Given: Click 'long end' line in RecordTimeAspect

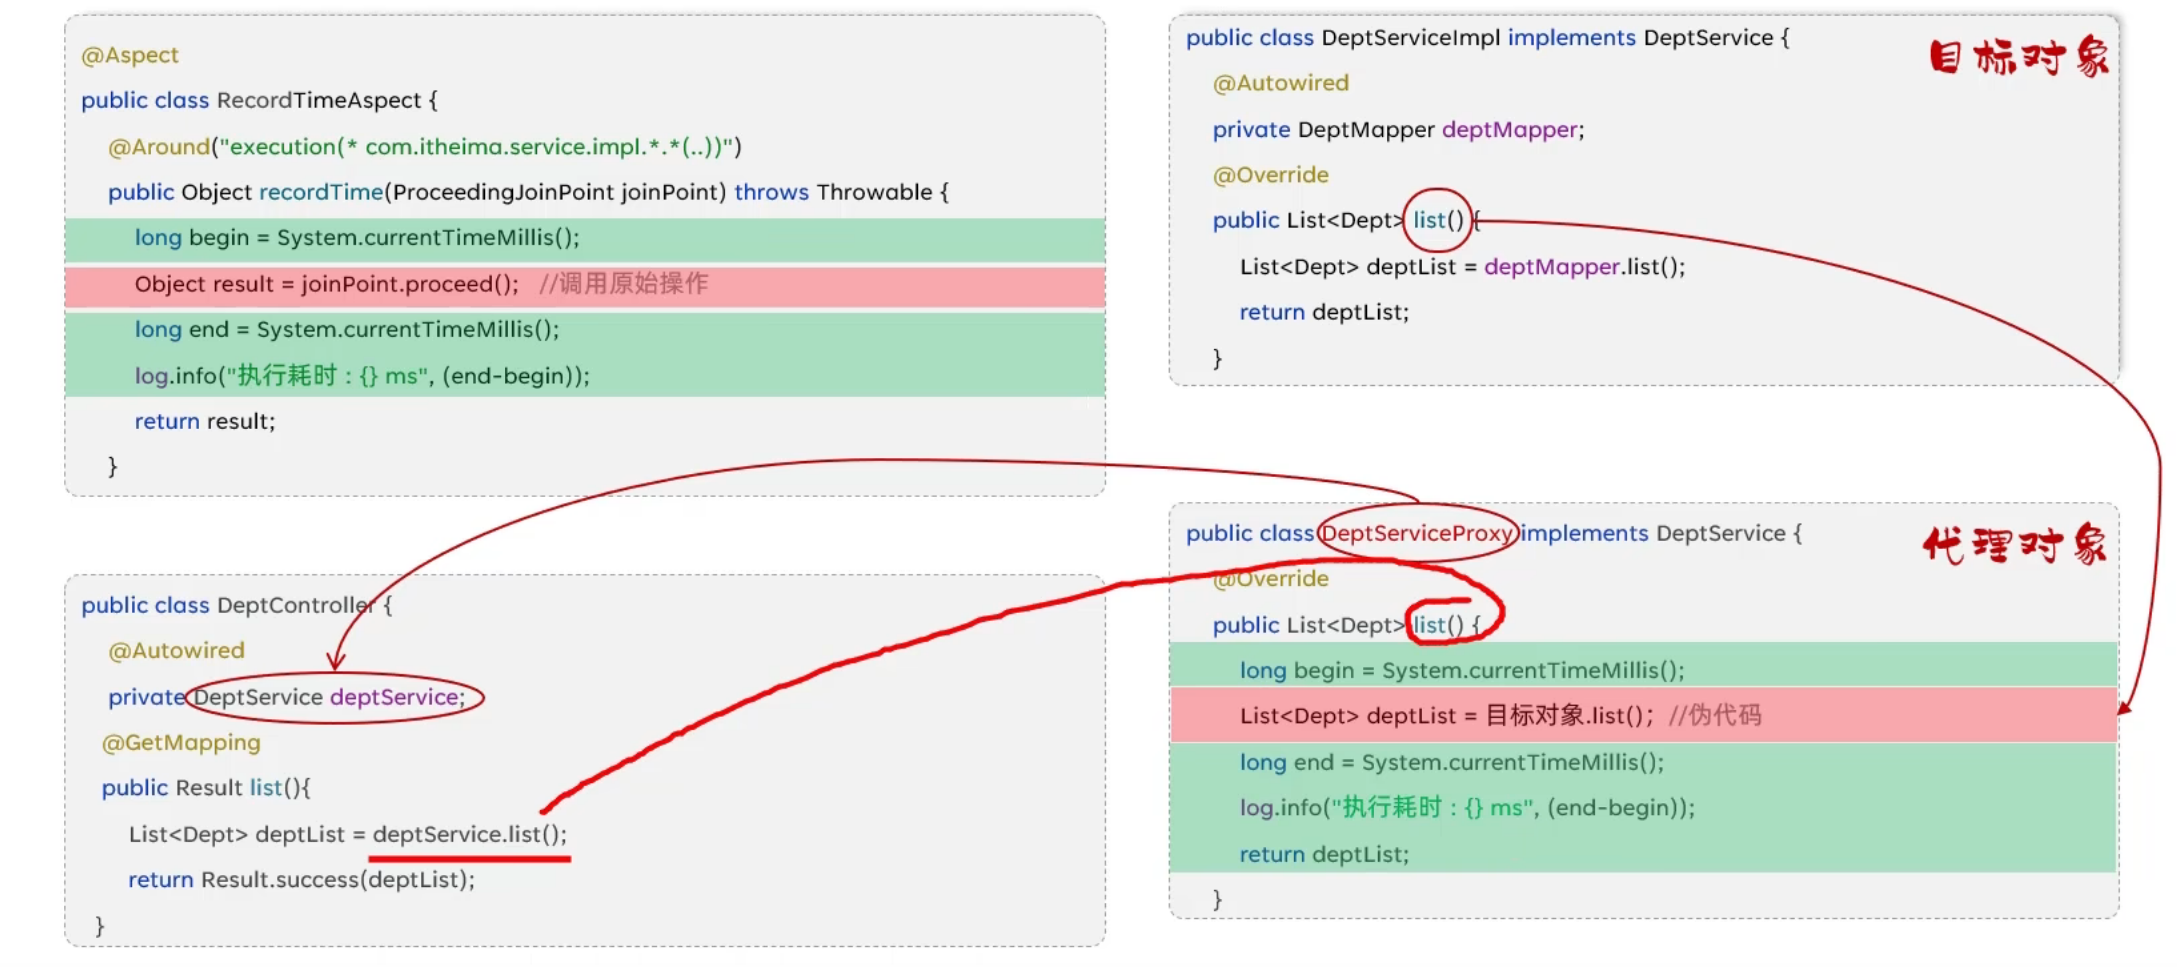Looking at the screenshot, I should [347, 329].
